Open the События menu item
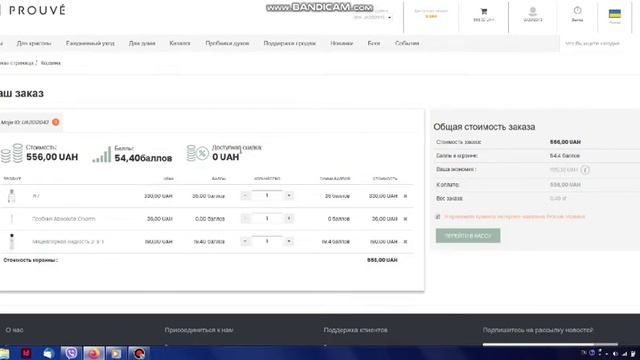The height and width of the screenshot is (360, 640). coord(407,43)
